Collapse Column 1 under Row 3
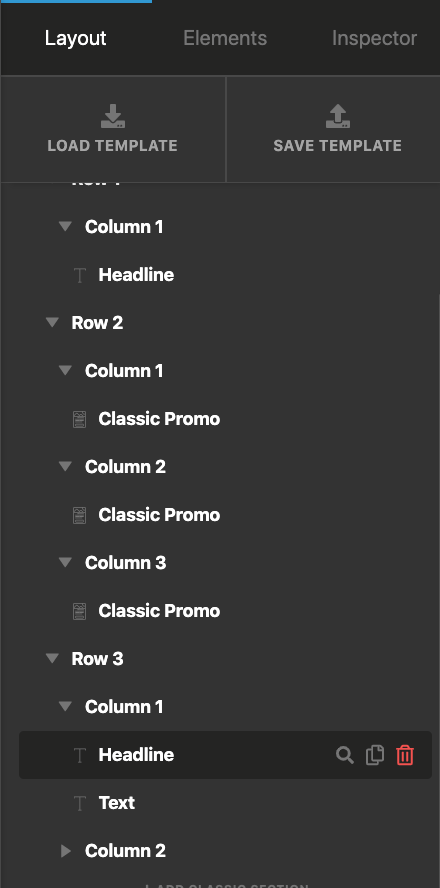Screen dimensions: 440x888 66,706
